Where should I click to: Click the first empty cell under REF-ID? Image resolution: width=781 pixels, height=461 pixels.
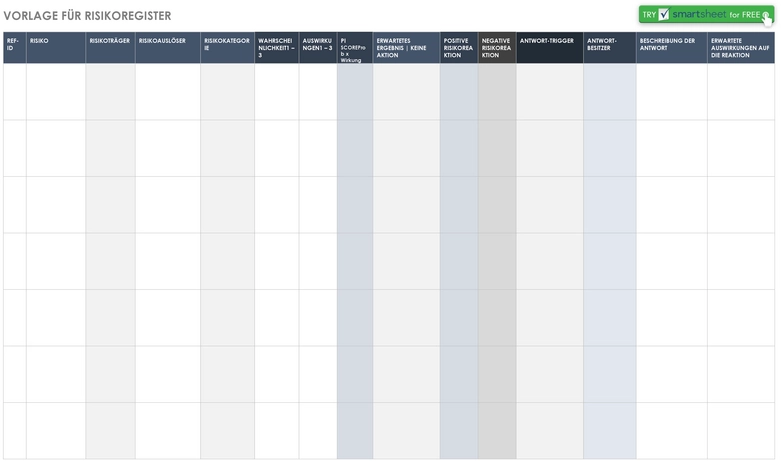pyautogui.click(x=15, y=92)
